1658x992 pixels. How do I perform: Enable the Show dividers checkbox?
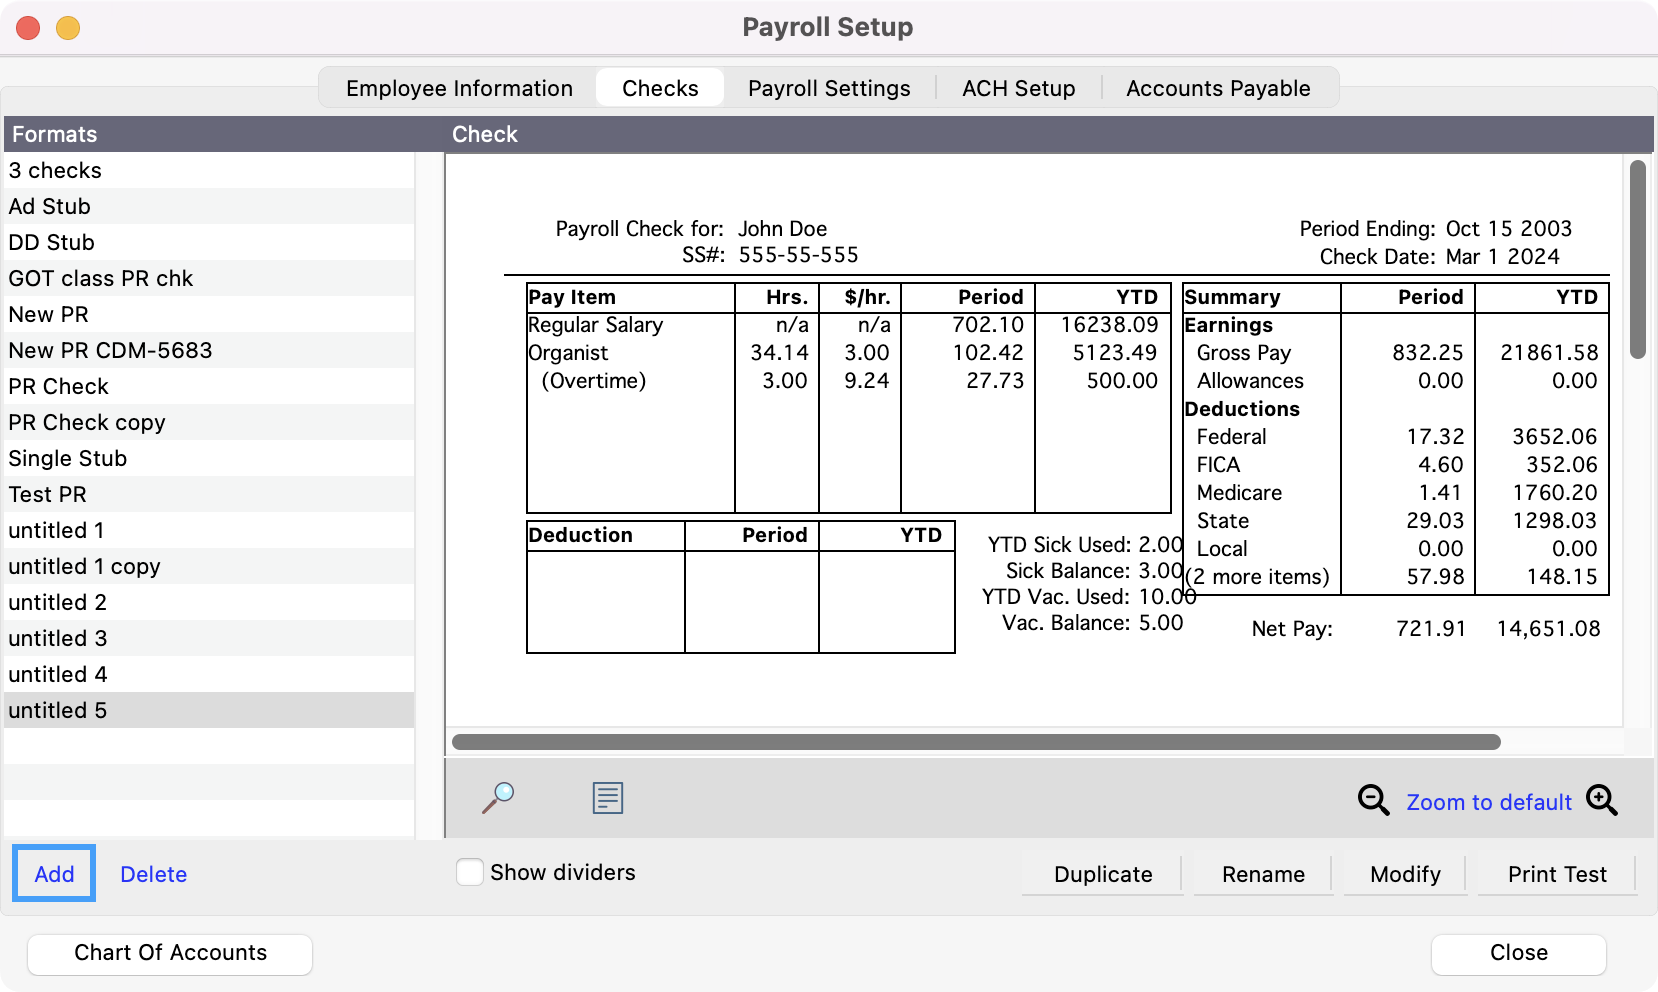pyautogui.click(x=470, y=872)
